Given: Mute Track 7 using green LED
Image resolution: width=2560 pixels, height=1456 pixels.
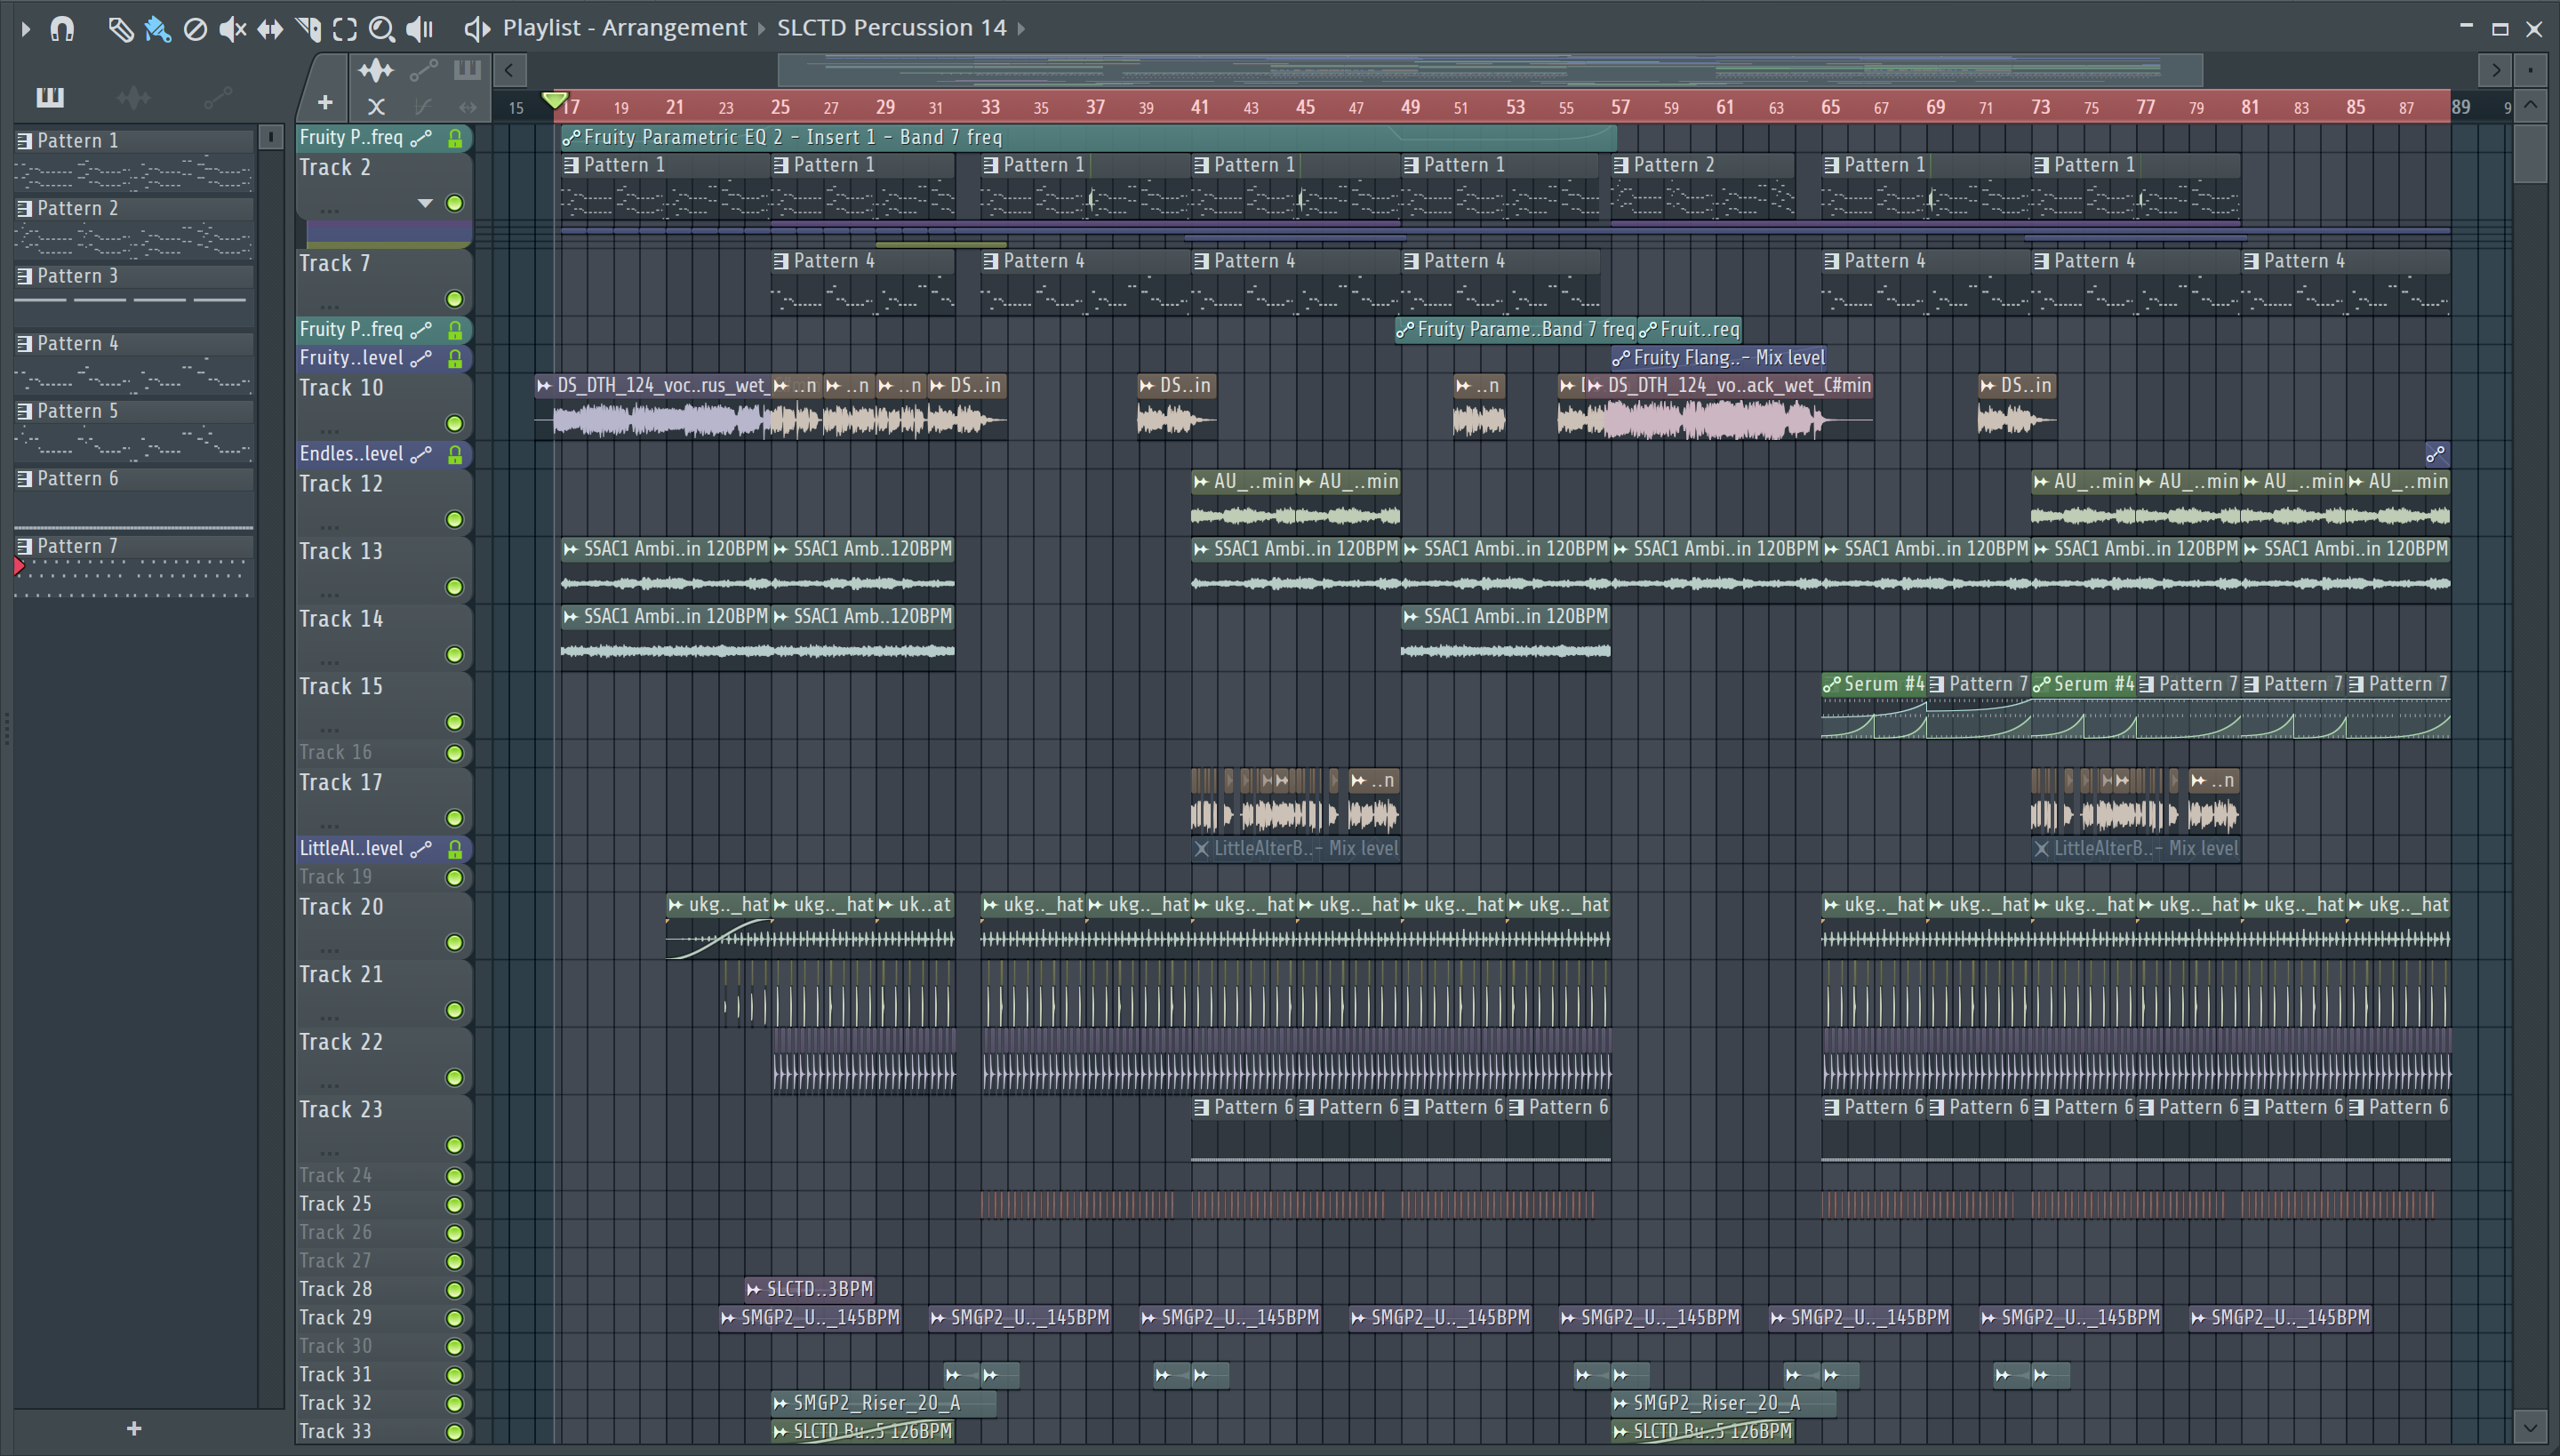Looking at the screenshot, I should coord(455,299).
